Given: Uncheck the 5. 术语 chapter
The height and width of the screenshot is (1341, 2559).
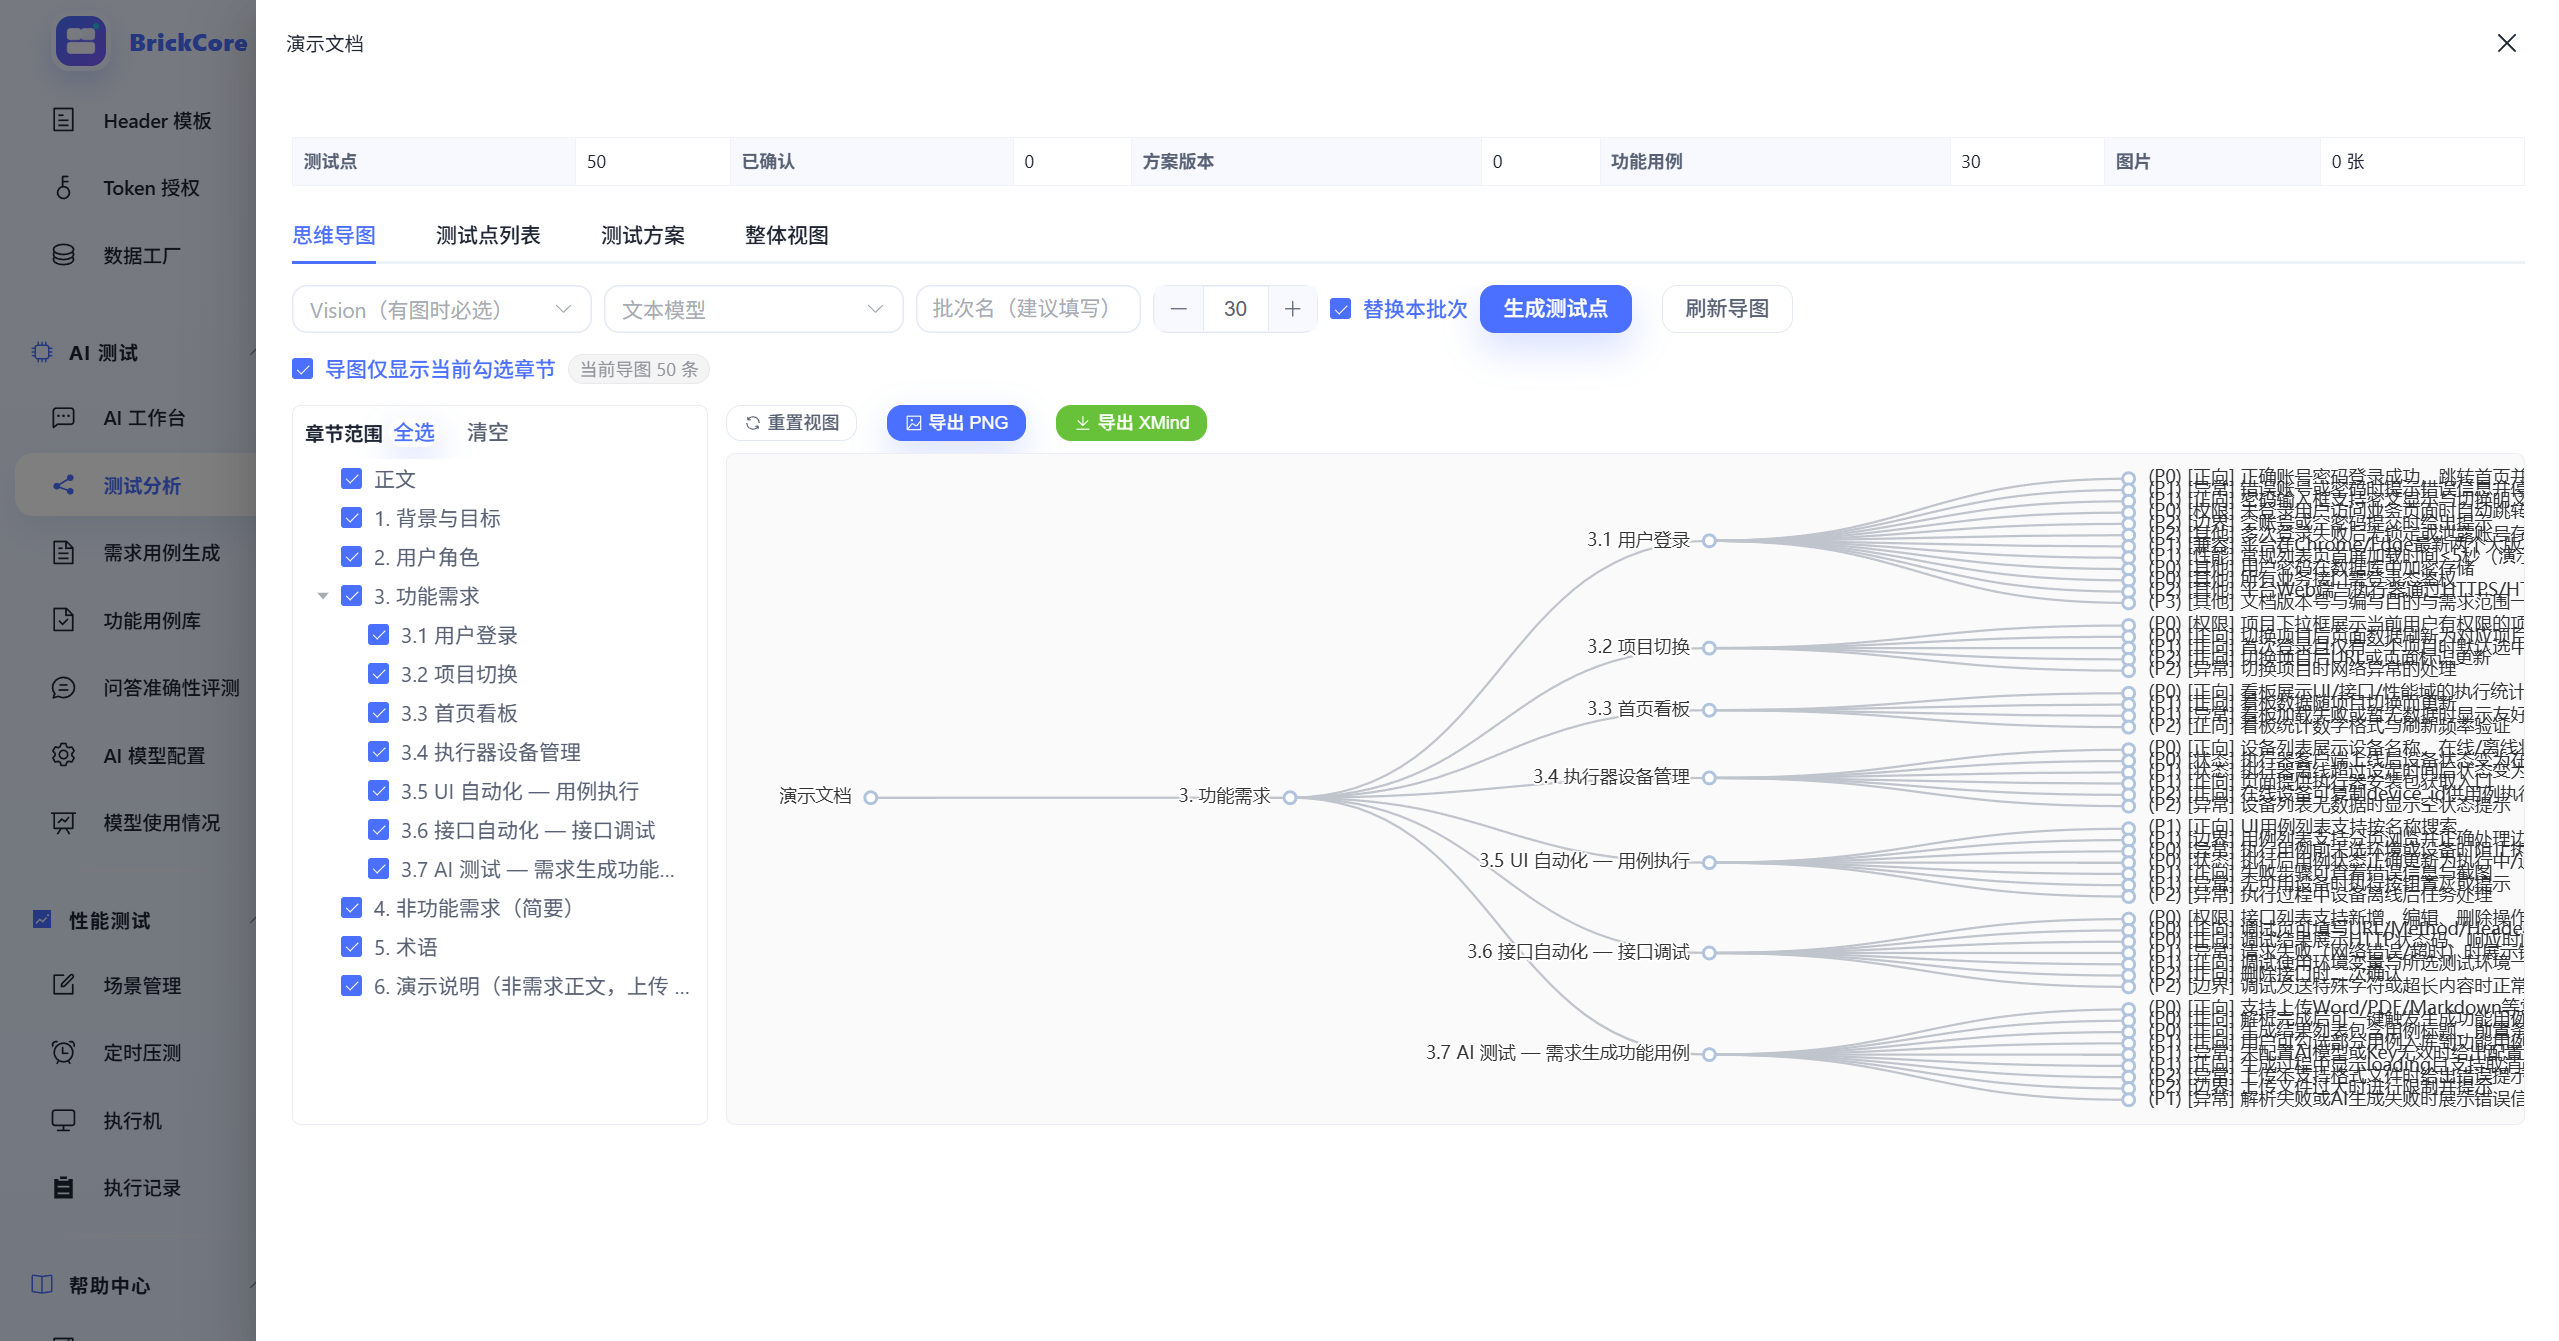Looking at the screenshot, I should pos(351,947).
